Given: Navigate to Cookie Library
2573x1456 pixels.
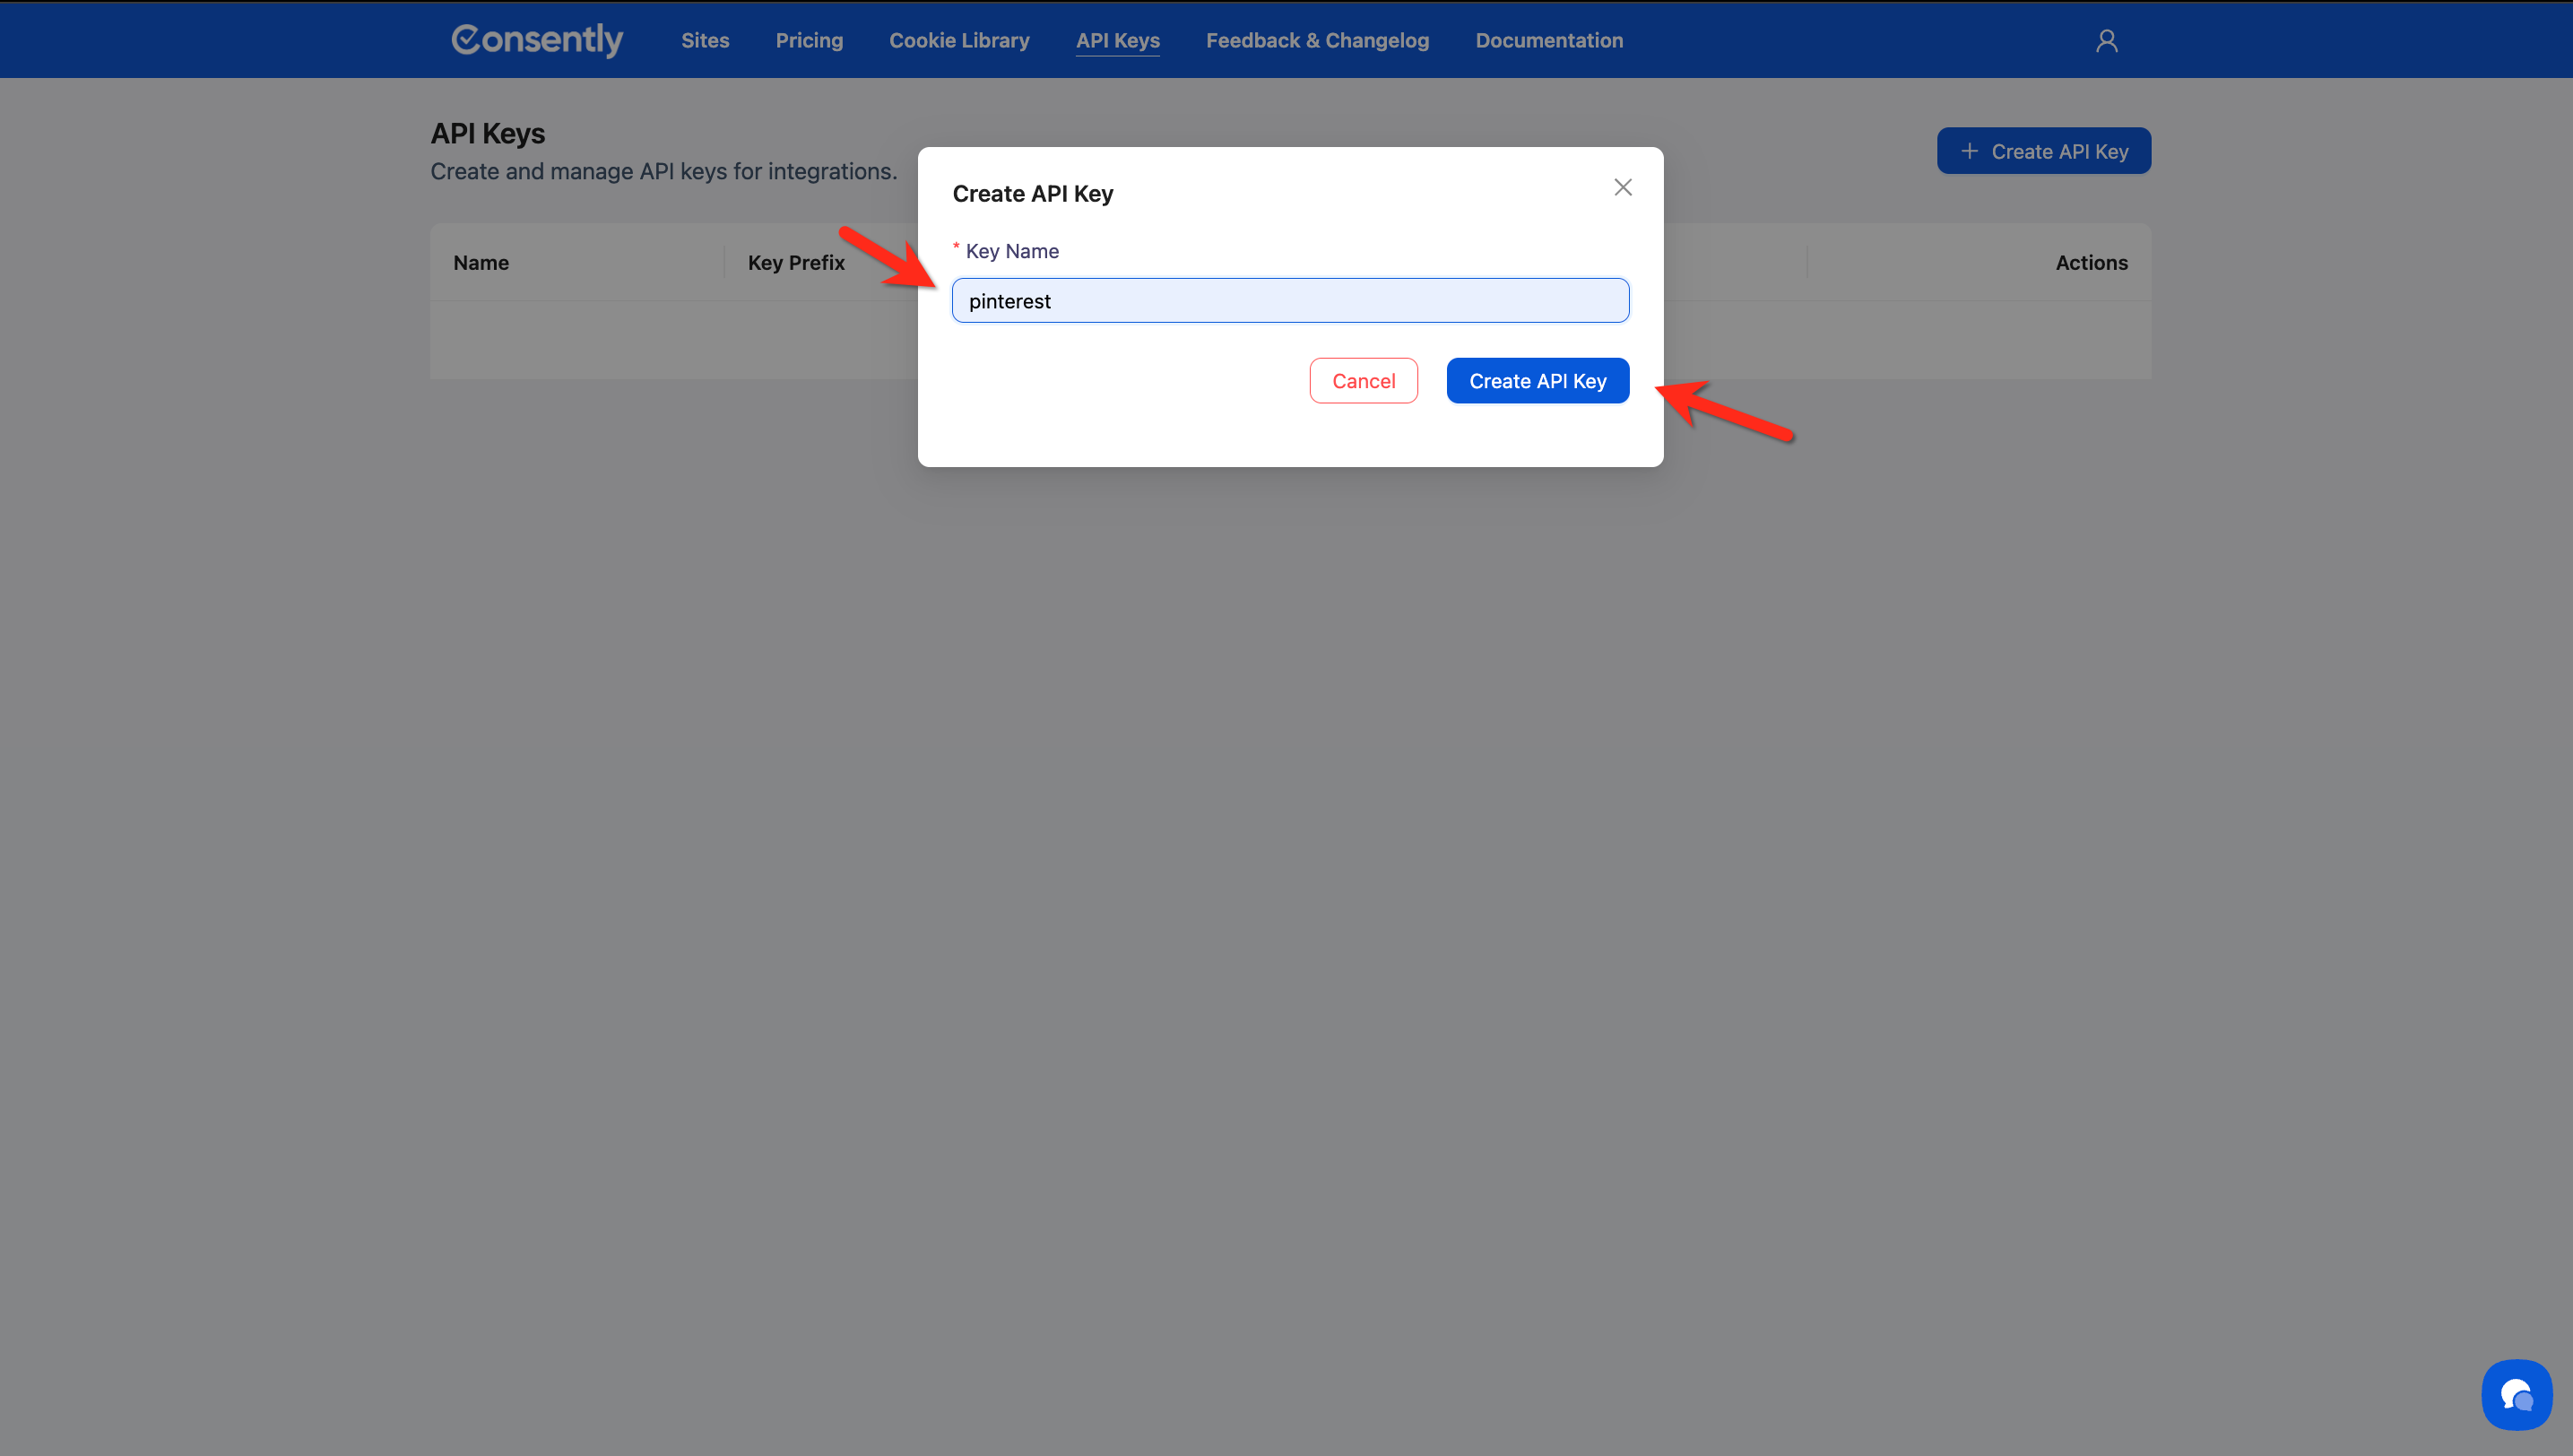Looking at the screenshot, I should 959,40.
